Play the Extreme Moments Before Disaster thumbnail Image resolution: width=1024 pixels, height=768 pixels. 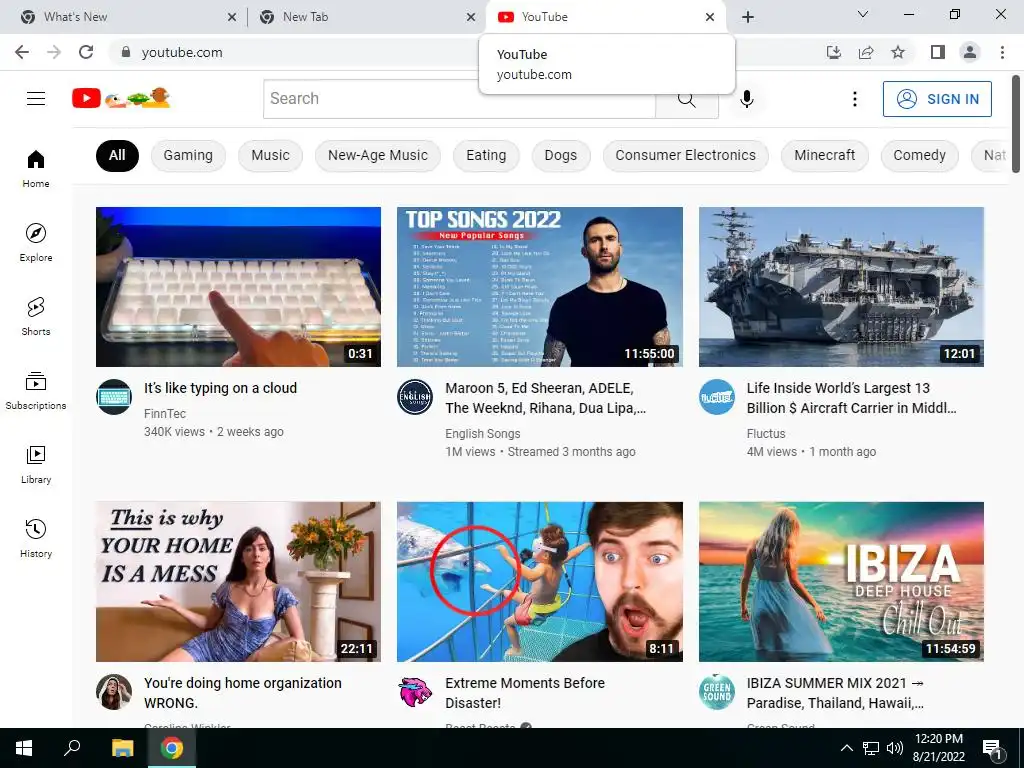point(539,581)
